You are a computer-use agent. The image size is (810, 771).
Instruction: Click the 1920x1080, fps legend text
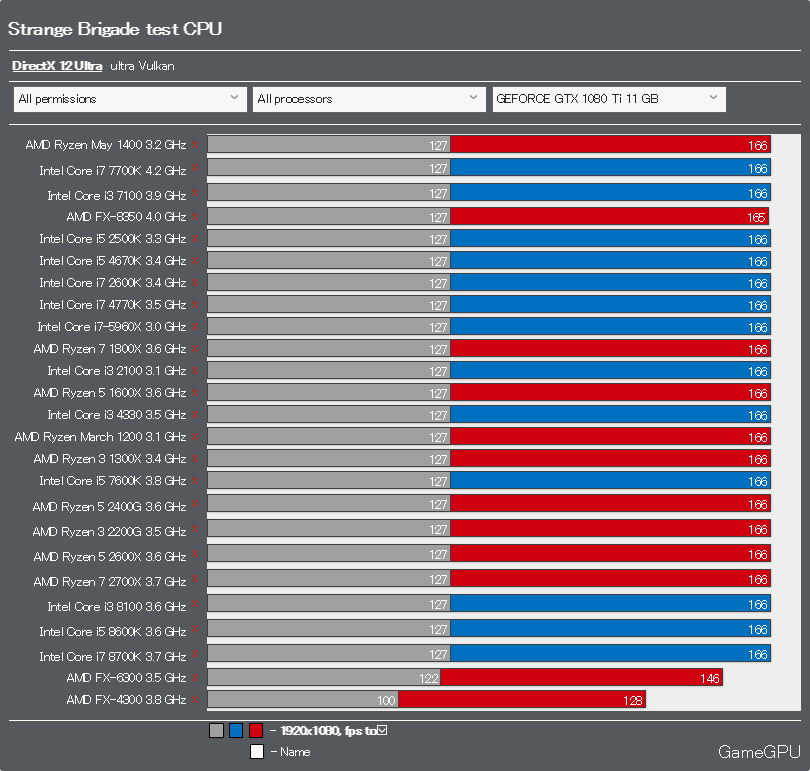click(329, 730)
